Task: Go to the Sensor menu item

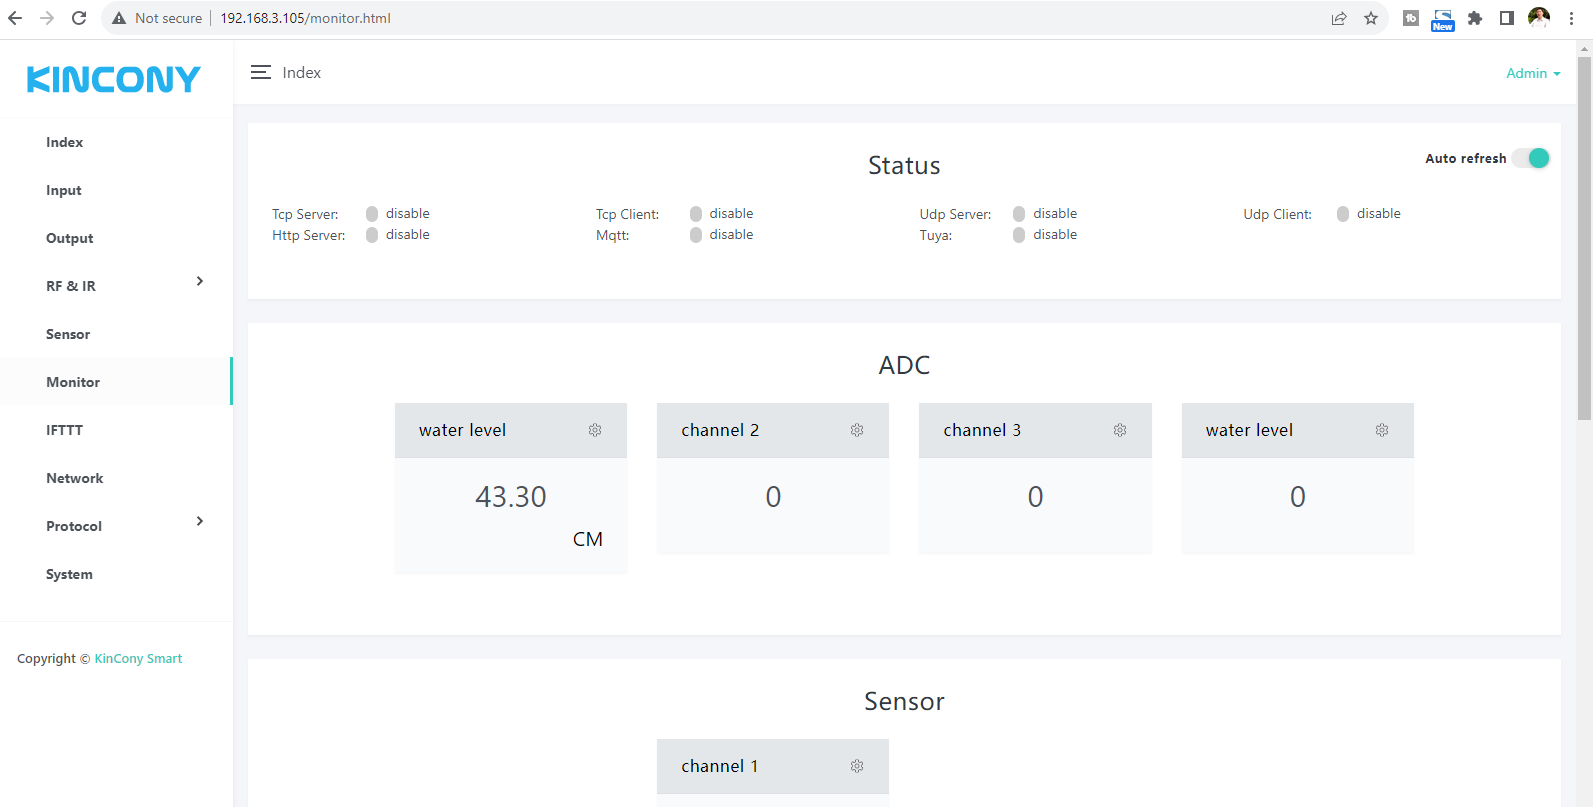Action: tap(68, 334)
